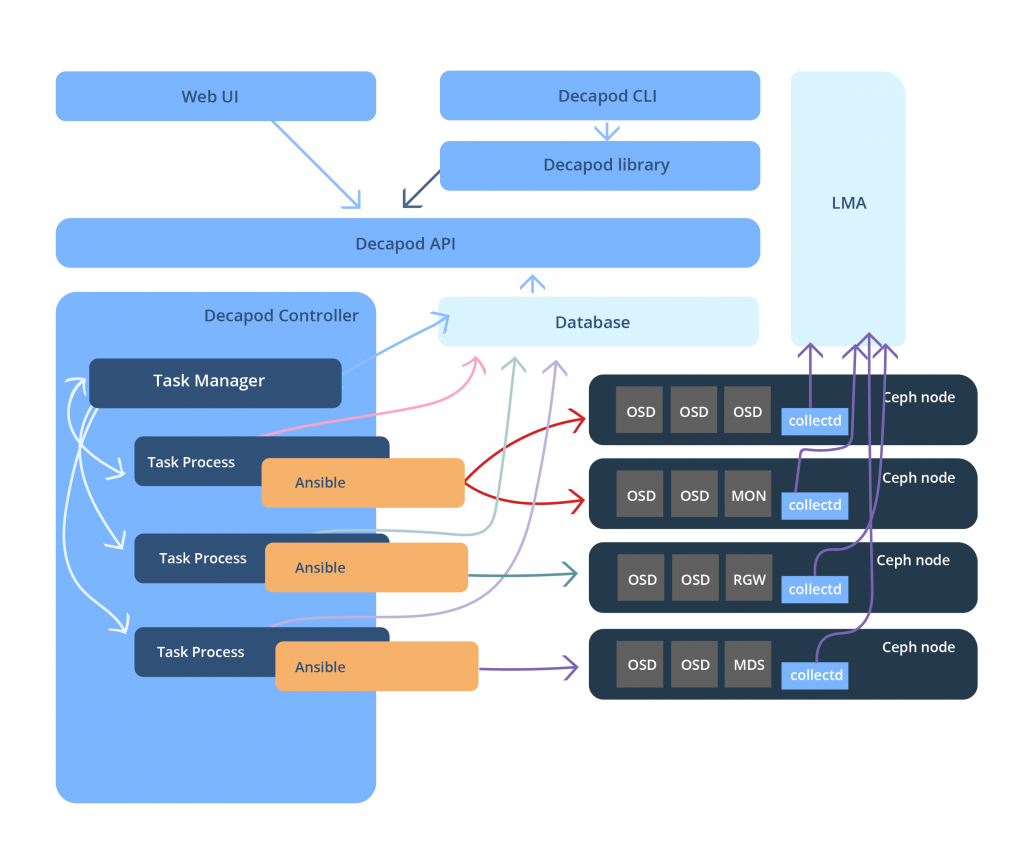
Task: Expand the Database element
Action: 592,322
